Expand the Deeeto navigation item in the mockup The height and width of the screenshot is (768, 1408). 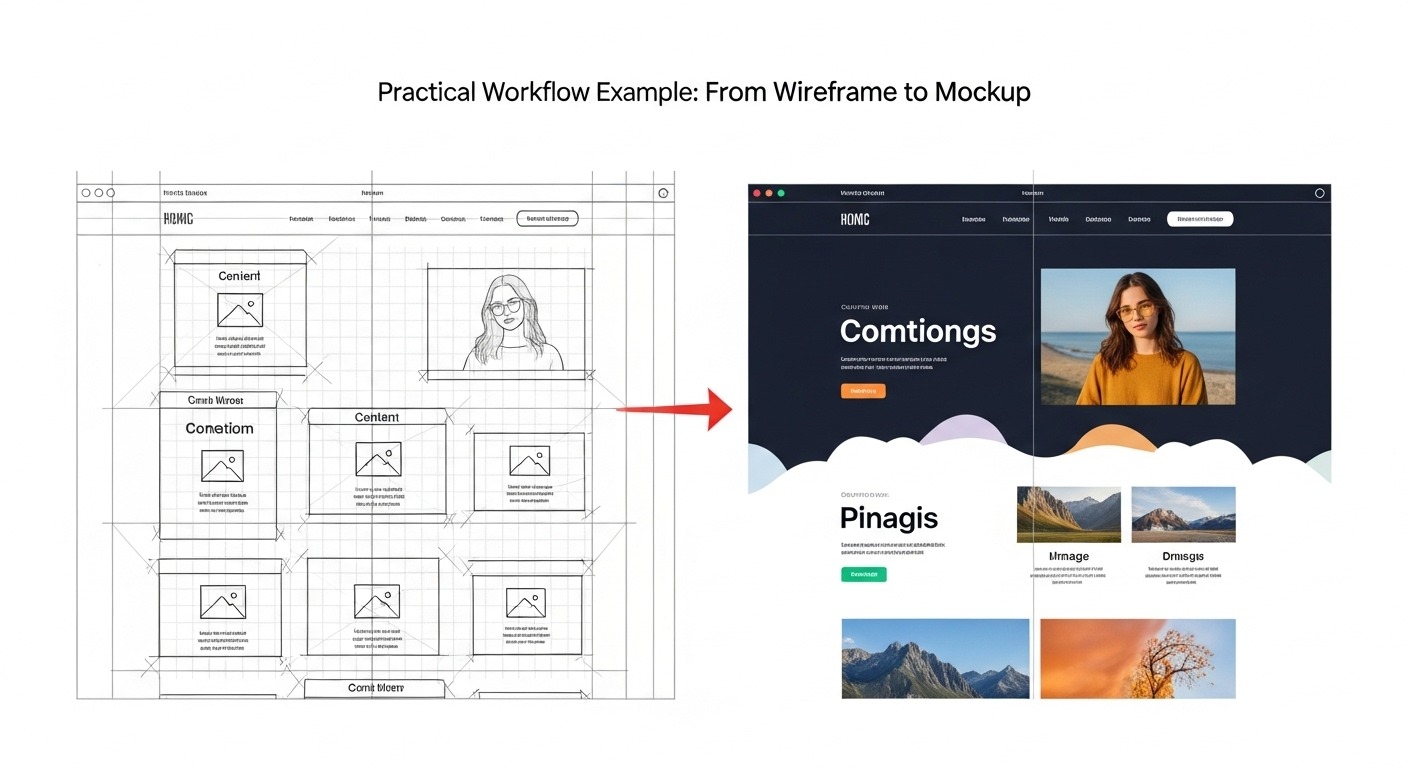pyautogui.click(x=1139, y=219)
